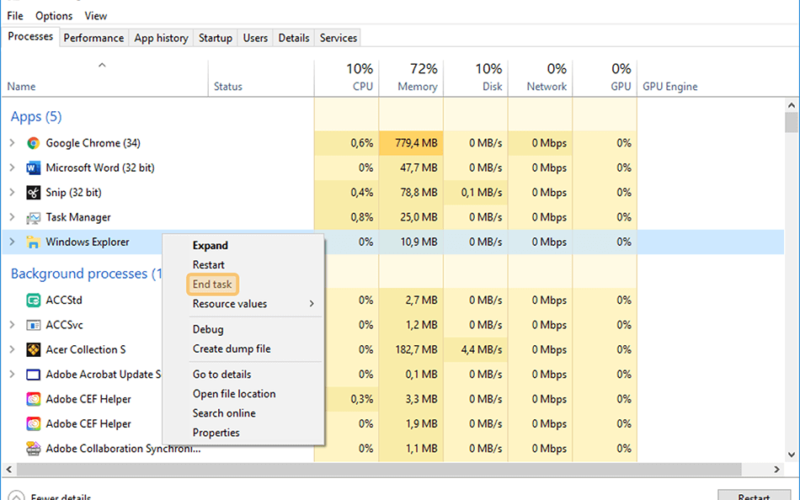Image resolution: width=800 pixels, height=500 pixels.
Task: Sort by the Memory column header
Action: point(411,78)
